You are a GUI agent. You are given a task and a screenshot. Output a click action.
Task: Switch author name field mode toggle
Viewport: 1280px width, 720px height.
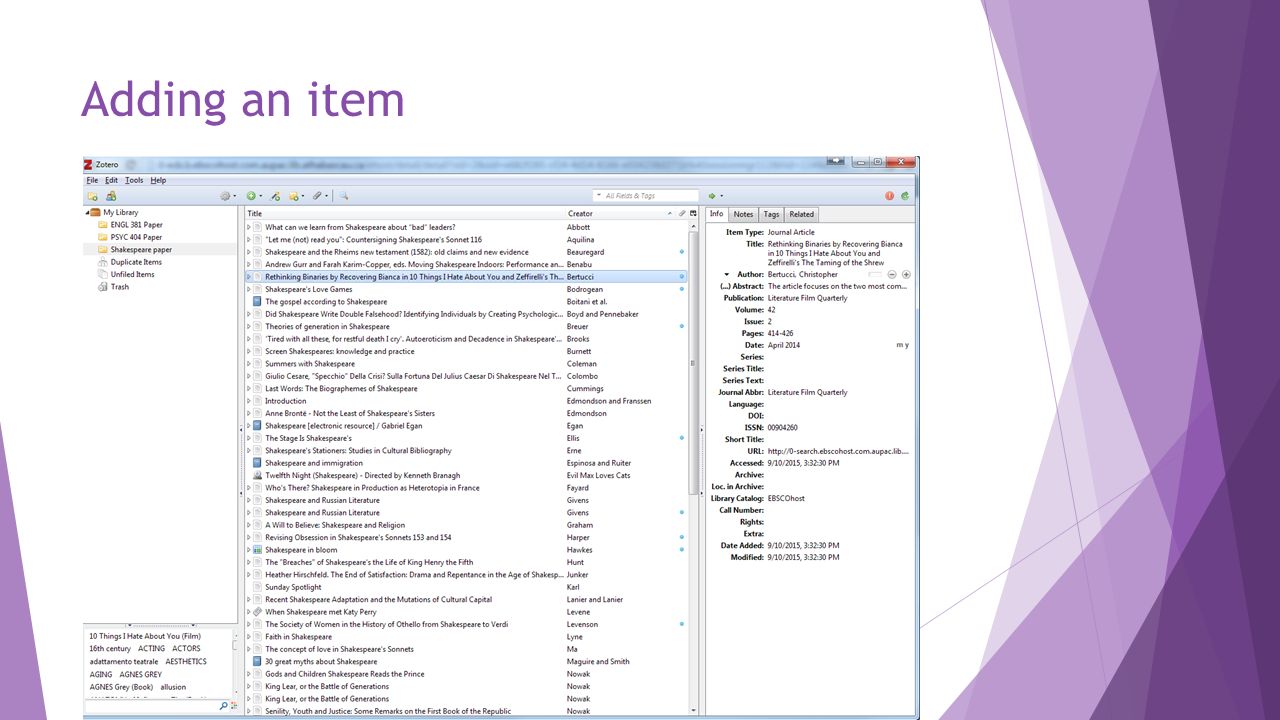(x=875, y=275)
